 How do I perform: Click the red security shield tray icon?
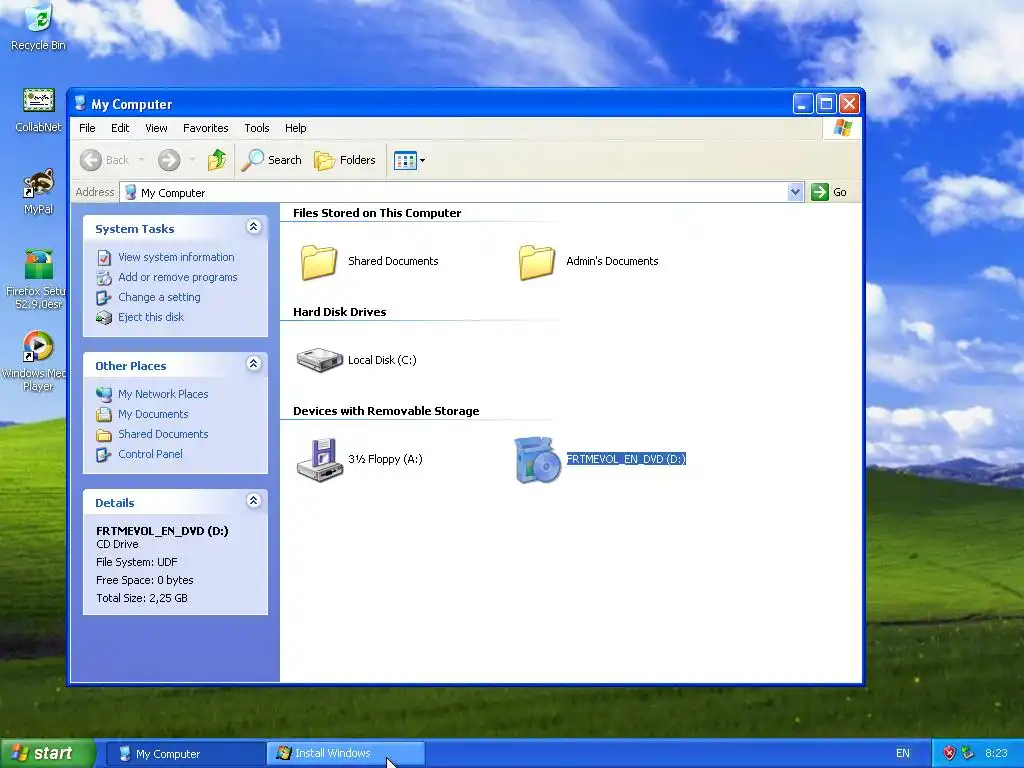point(950,754)
